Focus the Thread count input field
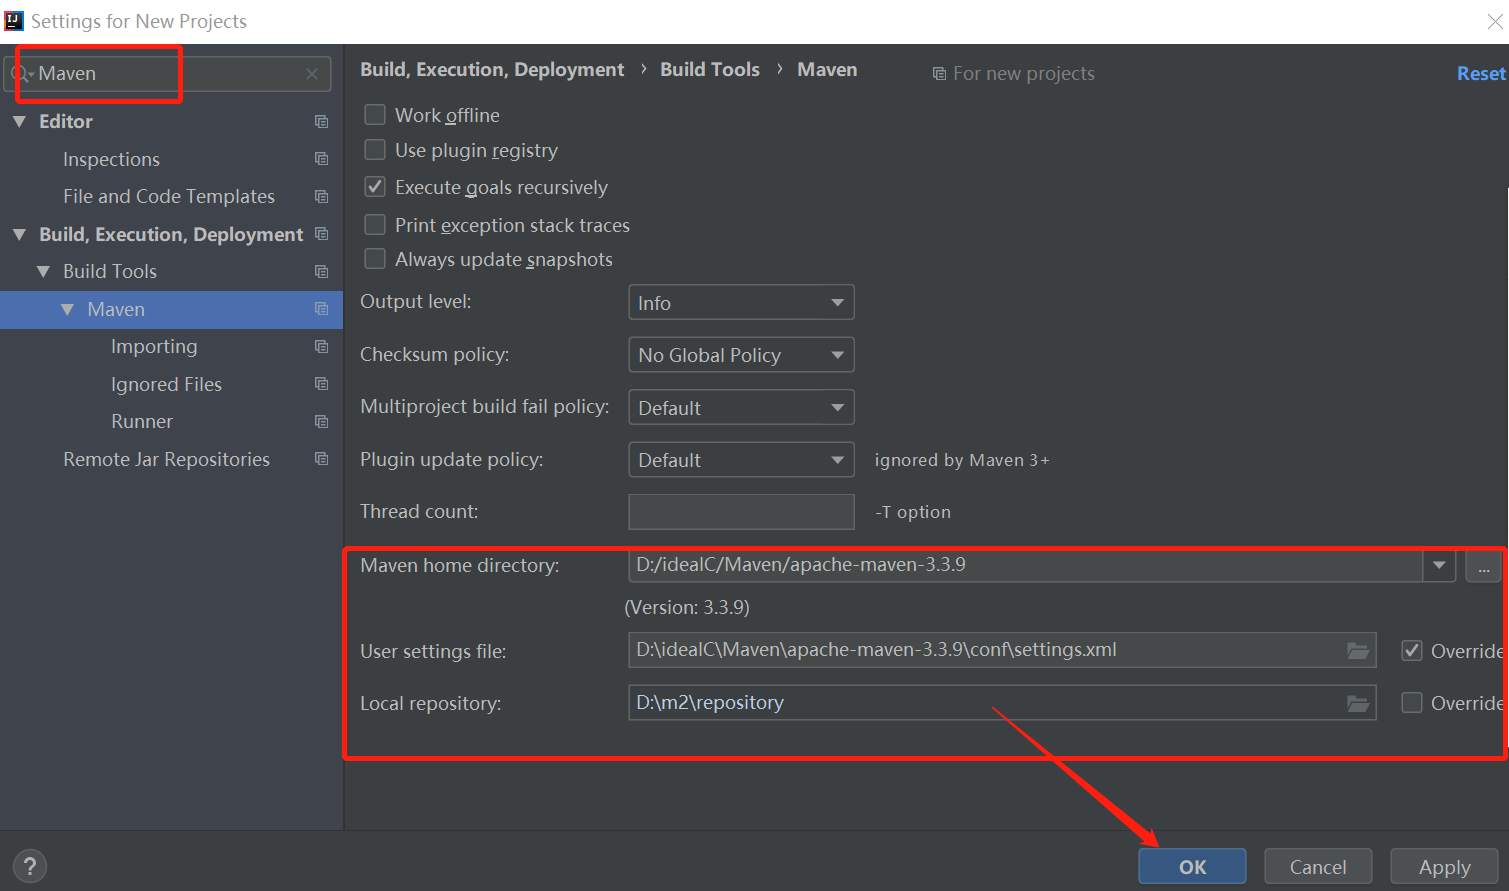The height and width of the screenshot is (891, 1509). coord(741,512)
